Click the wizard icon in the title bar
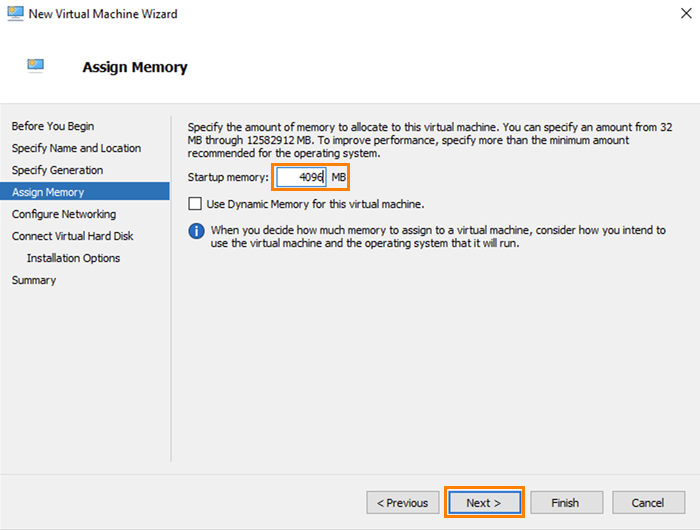The image size is (700, 530). point(14,14)
